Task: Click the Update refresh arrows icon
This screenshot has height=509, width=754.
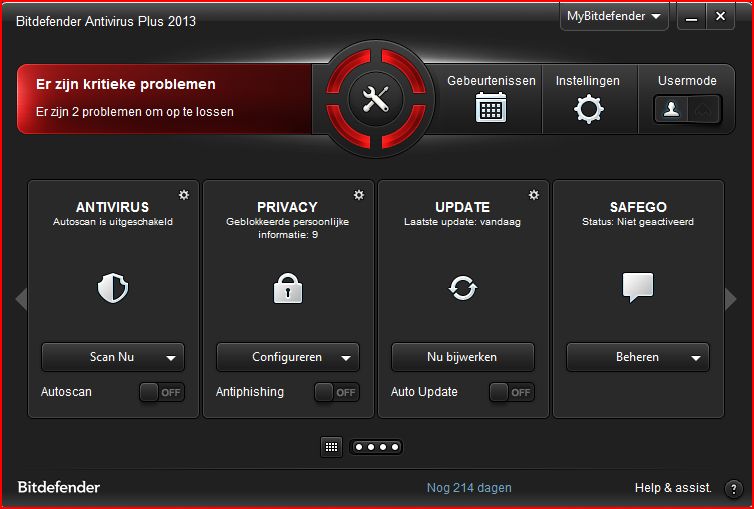Action: tap(463, 288)
